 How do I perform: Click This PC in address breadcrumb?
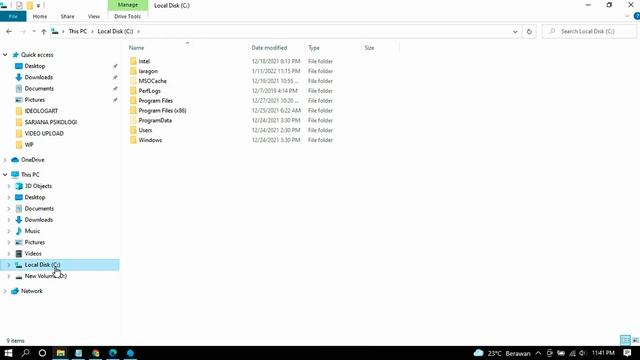[x=78, y=31]
